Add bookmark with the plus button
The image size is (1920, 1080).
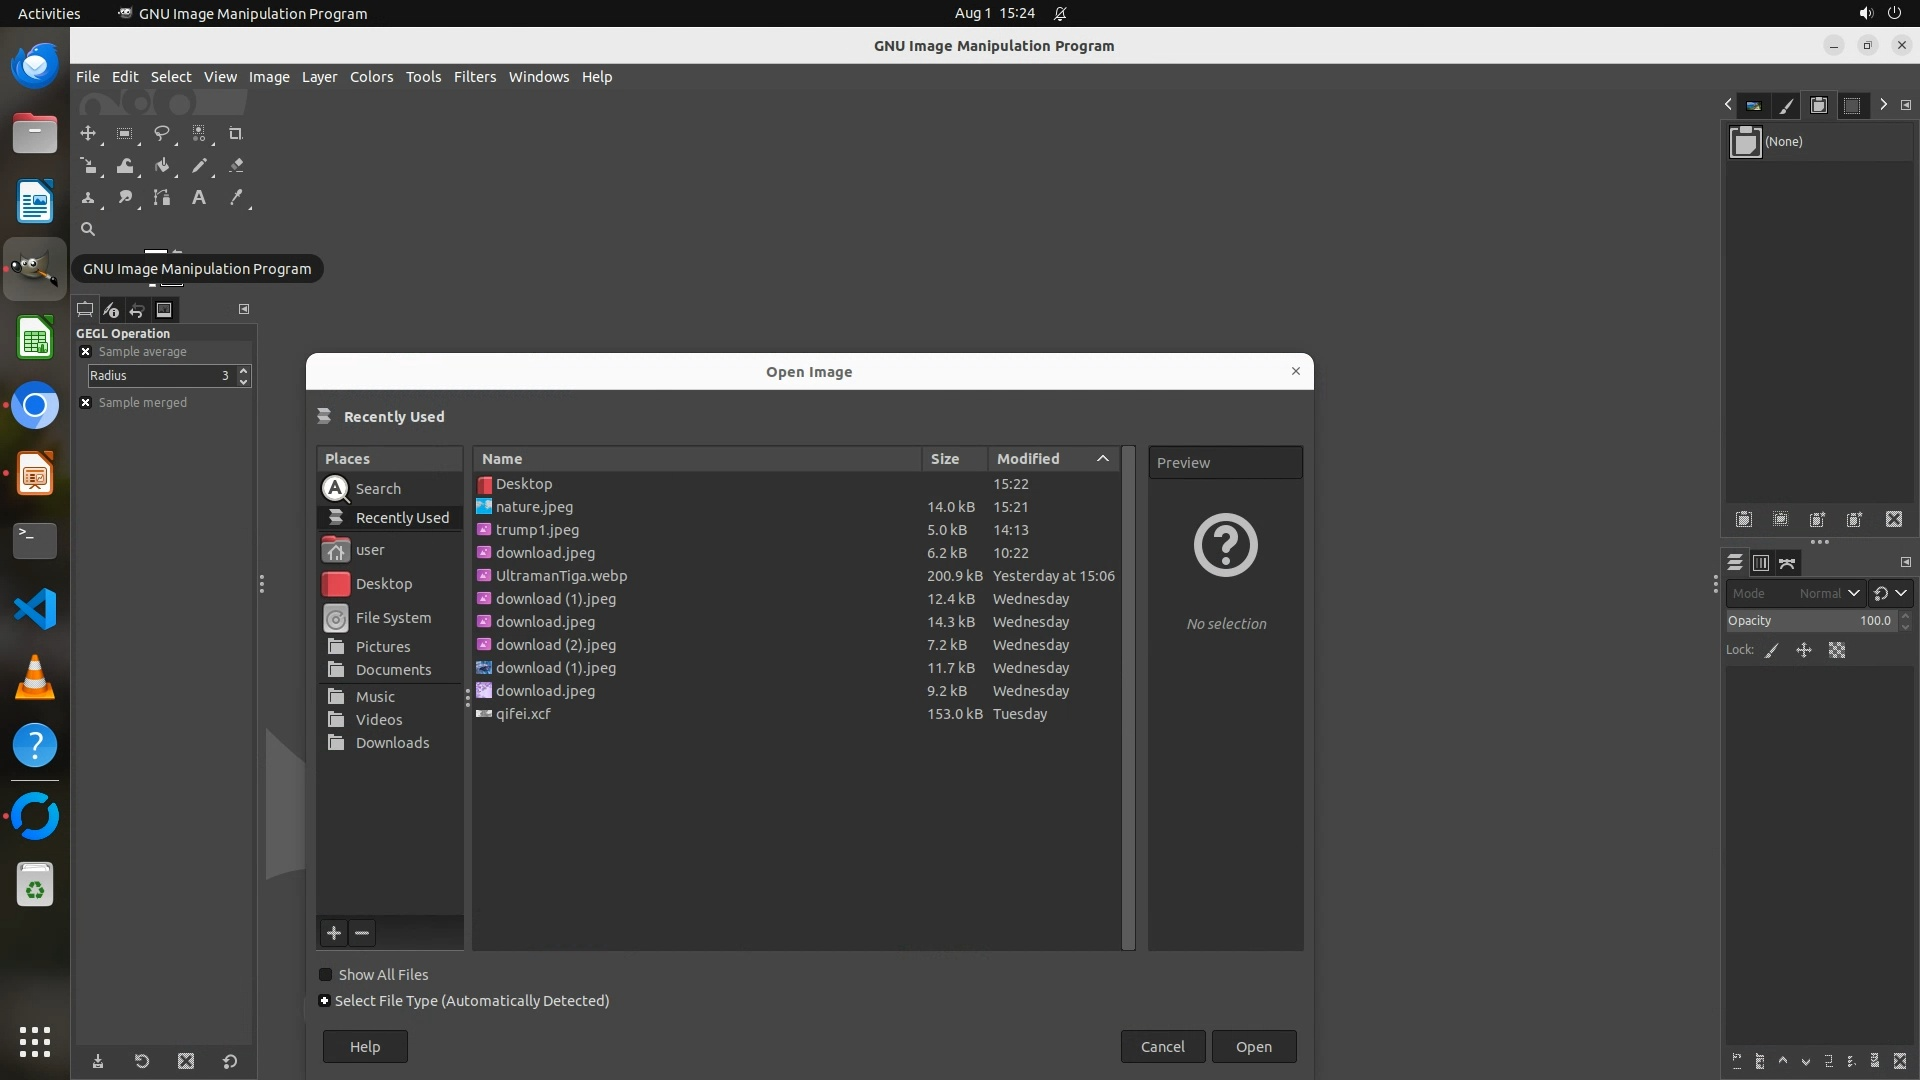pyautogui.click(x=334, y=933)
